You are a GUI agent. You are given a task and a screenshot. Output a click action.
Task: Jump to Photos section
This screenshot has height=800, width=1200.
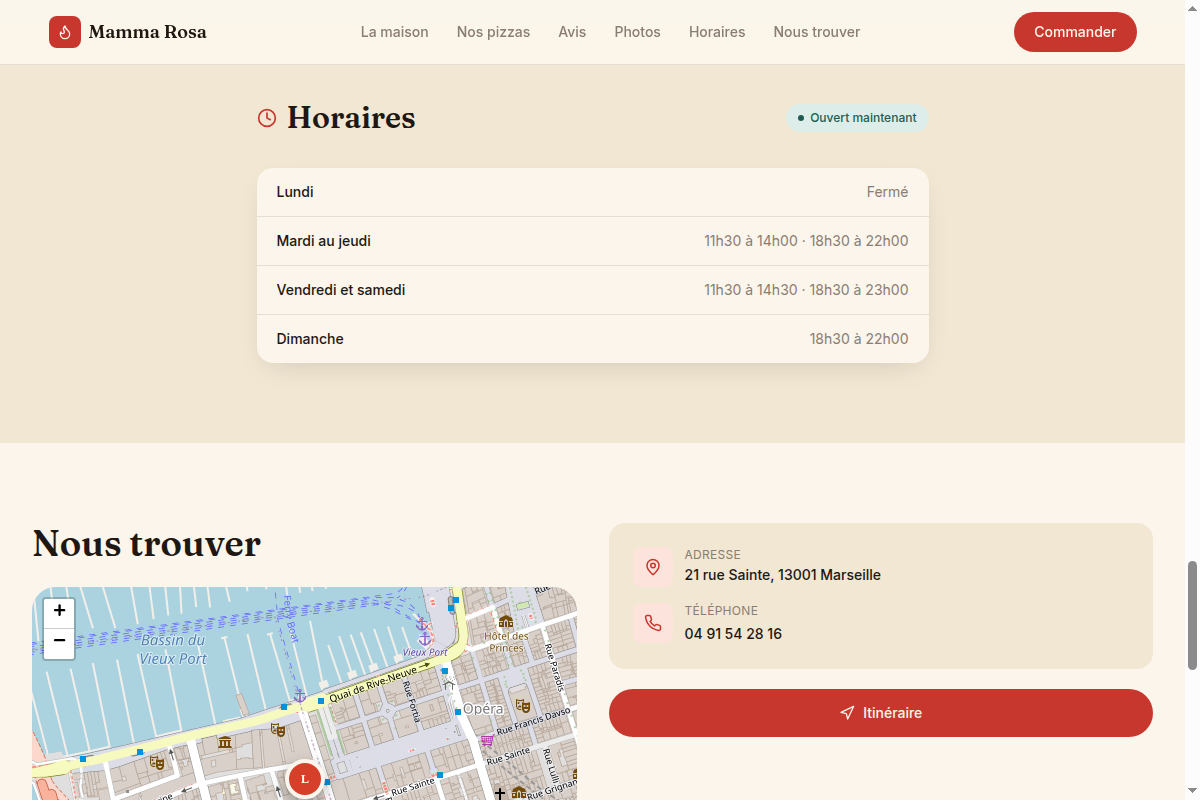coord(638,32)
